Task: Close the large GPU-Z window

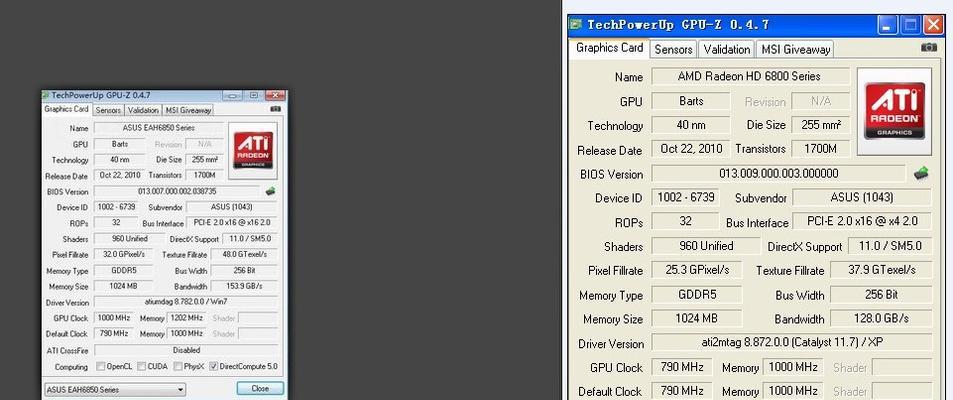Action: click(x=933, y=24)
